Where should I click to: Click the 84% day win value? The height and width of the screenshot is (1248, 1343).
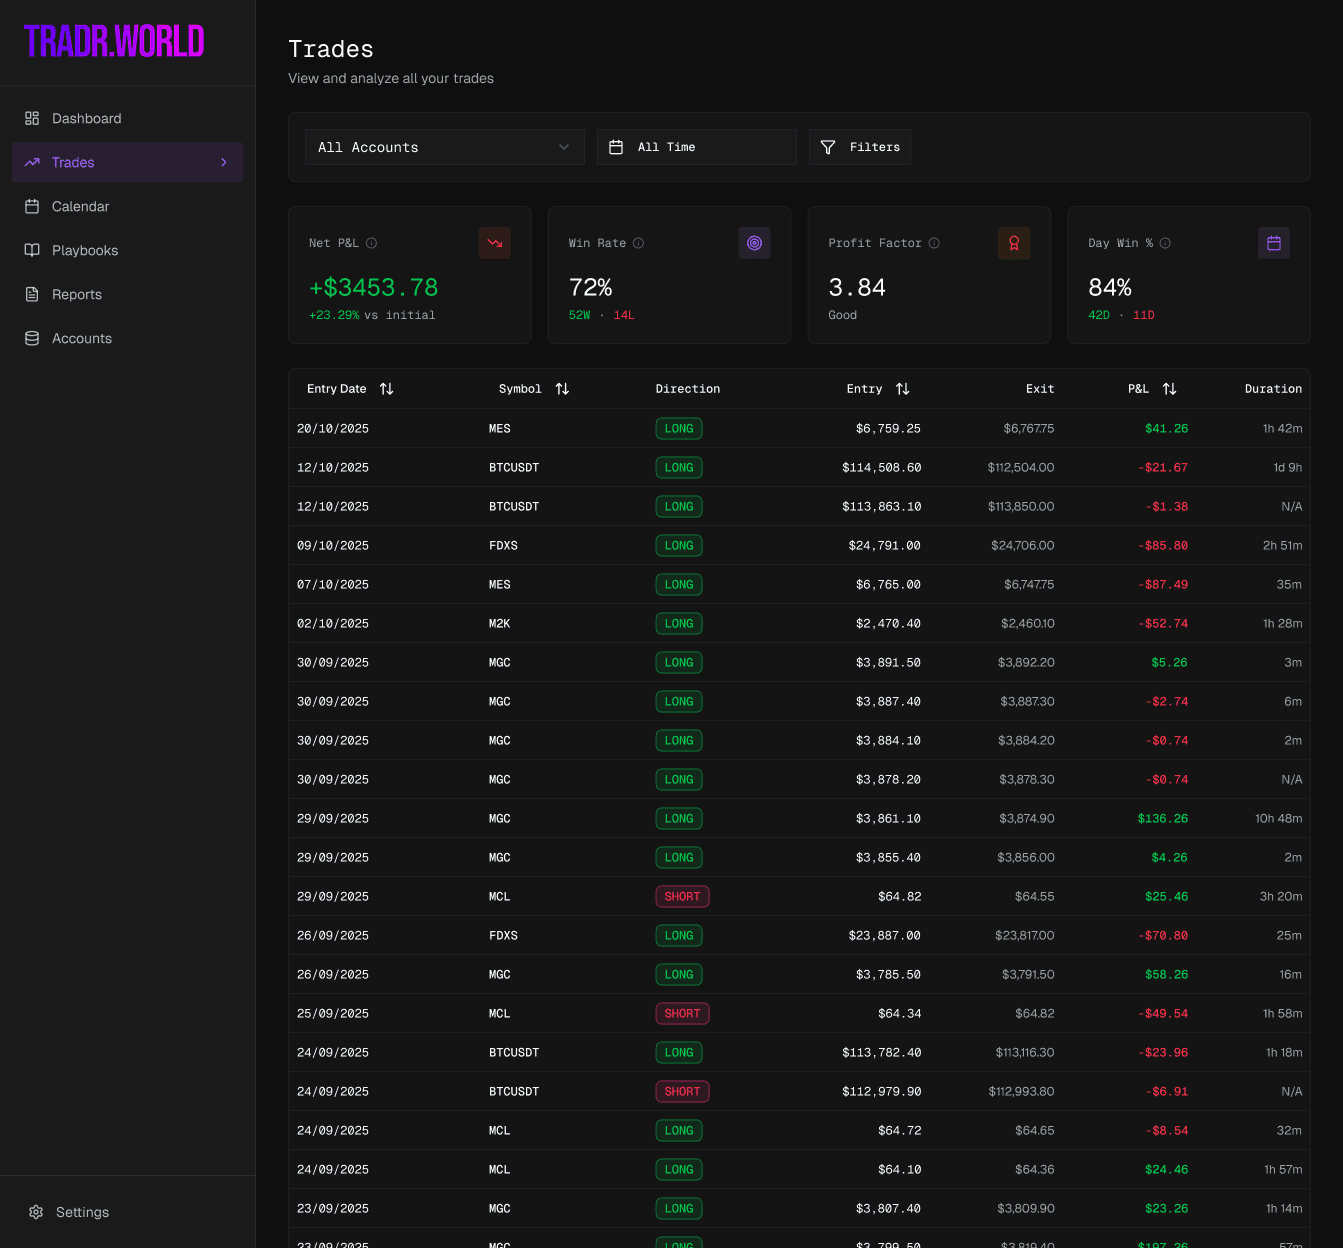click(1110, 287)
